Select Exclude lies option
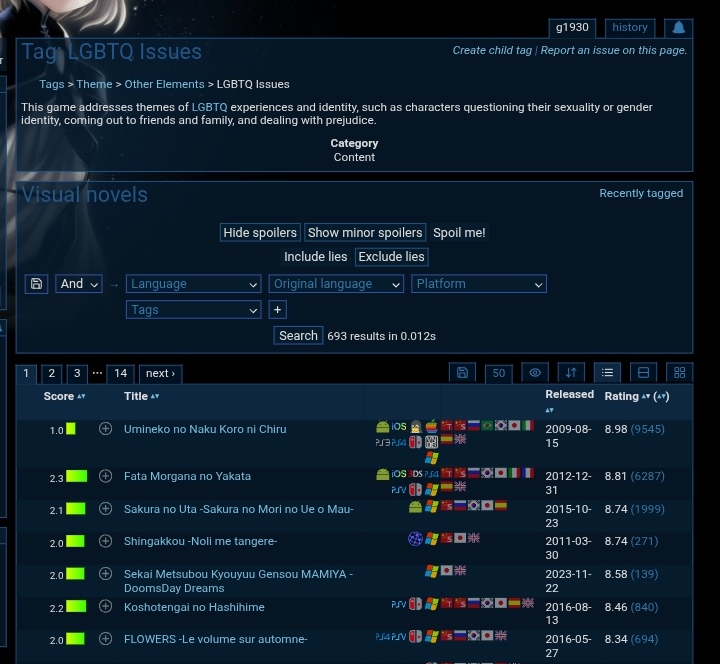The height and width of the screenshot is (664, 720). pyautogui.click(x=391, y=257)
